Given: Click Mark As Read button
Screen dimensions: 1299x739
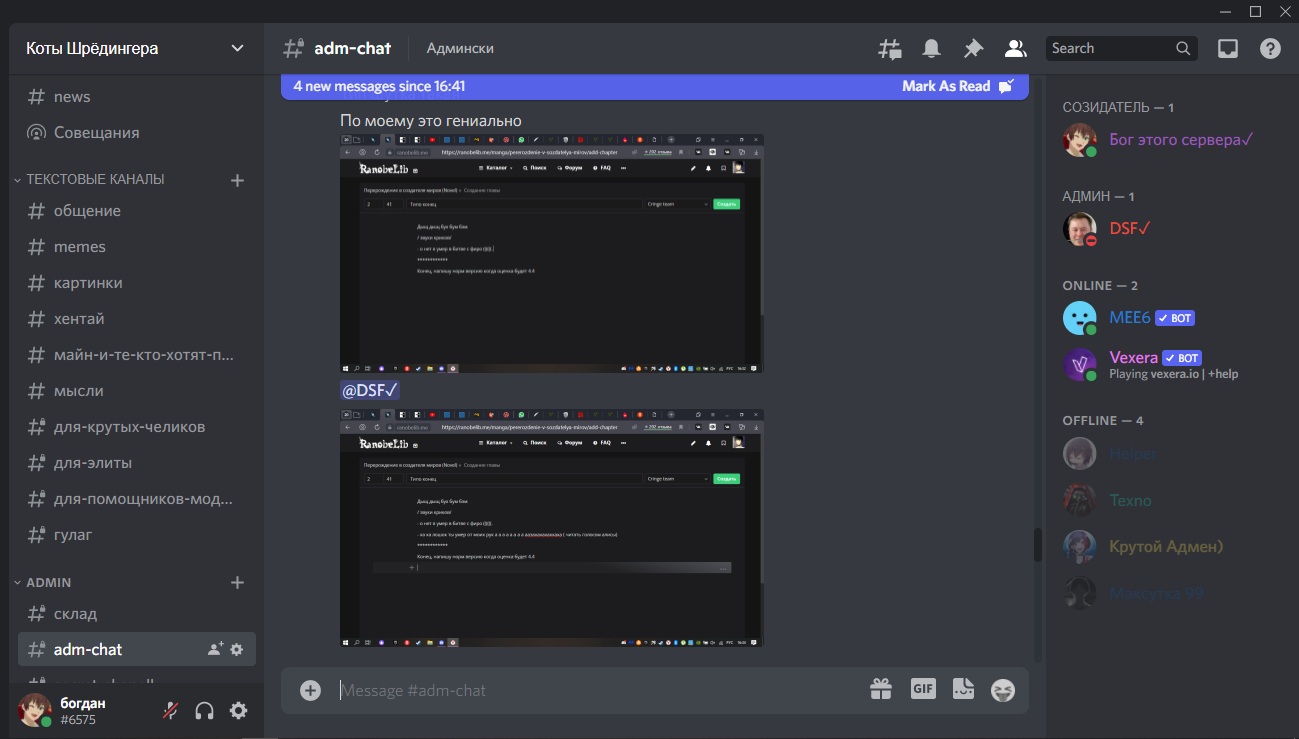Looking at the screenshot, I should pyautogui.click(x=957, y=86).
